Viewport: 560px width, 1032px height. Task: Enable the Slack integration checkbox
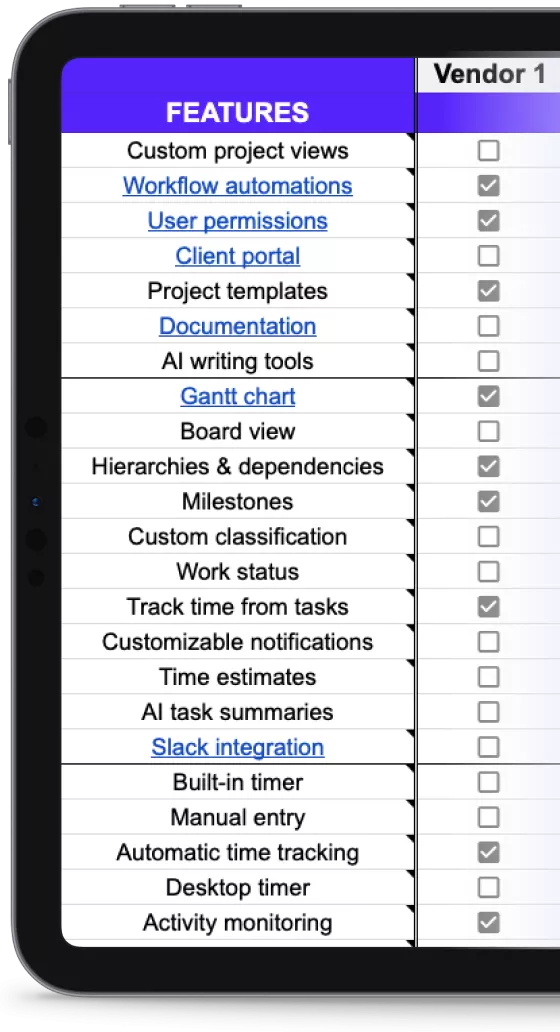click(x=488, y=747)
